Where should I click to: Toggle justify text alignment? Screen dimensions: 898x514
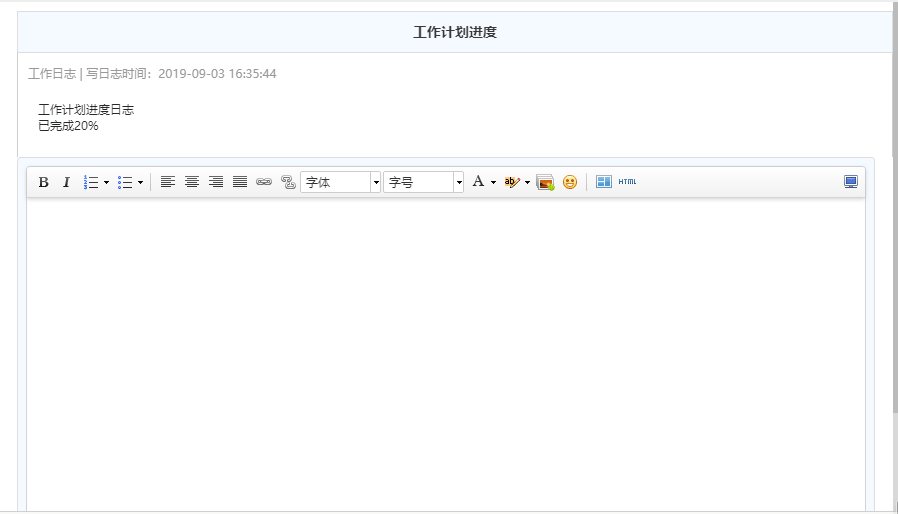[x=240, y=182]
